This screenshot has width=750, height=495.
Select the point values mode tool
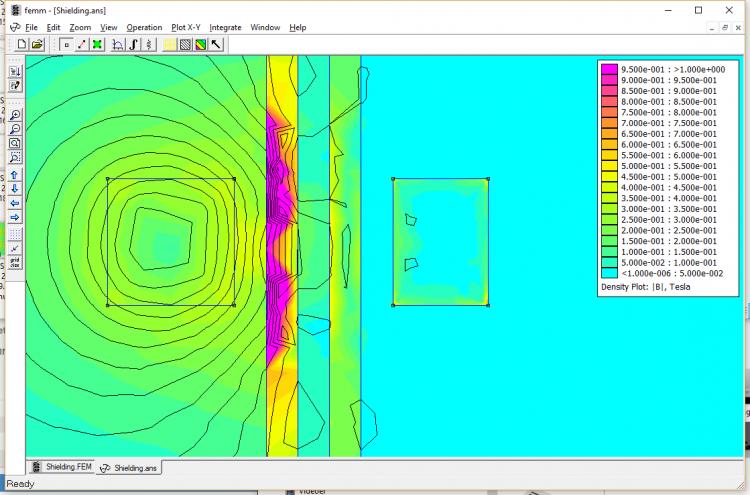click(66, 44)
